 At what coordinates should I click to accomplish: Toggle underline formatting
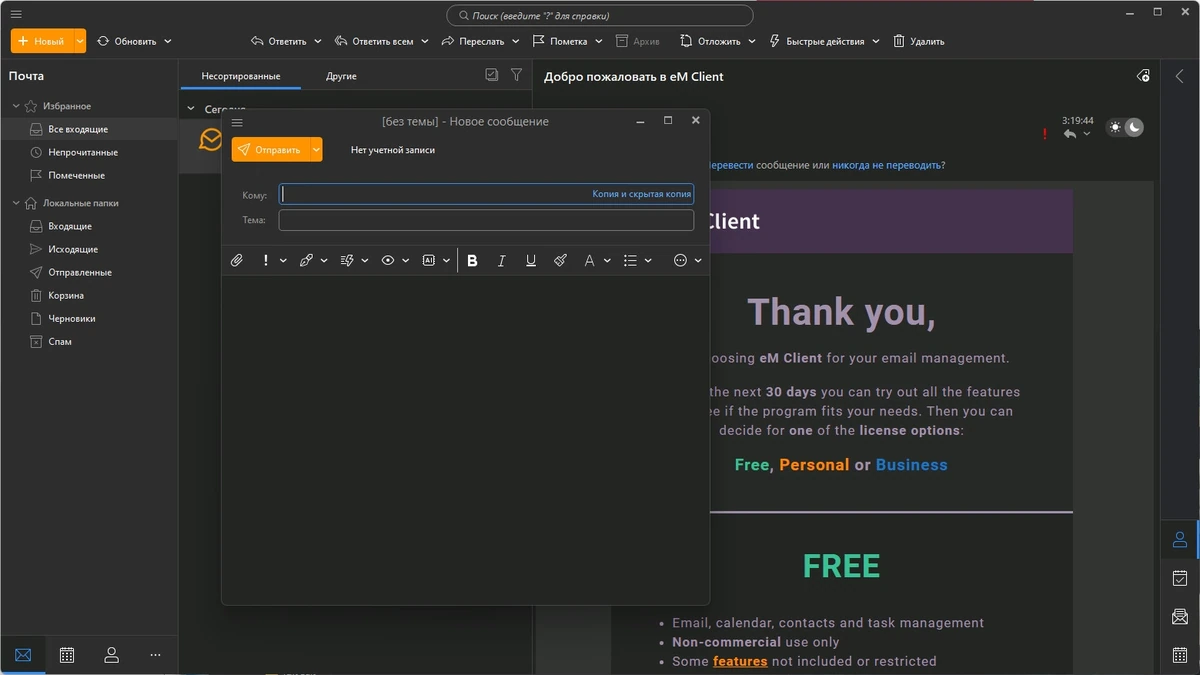pos(531,260)
